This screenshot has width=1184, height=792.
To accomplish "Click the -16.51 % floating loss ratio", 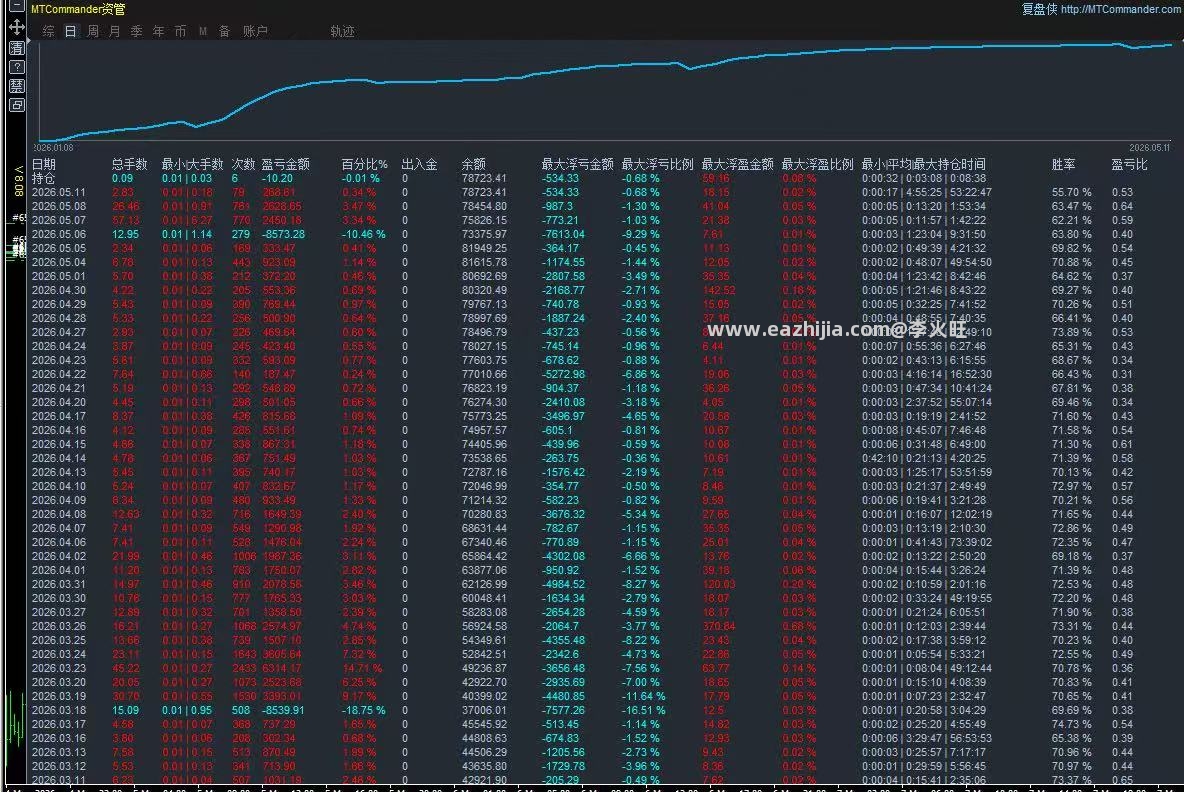I will [x=643, y=710].
